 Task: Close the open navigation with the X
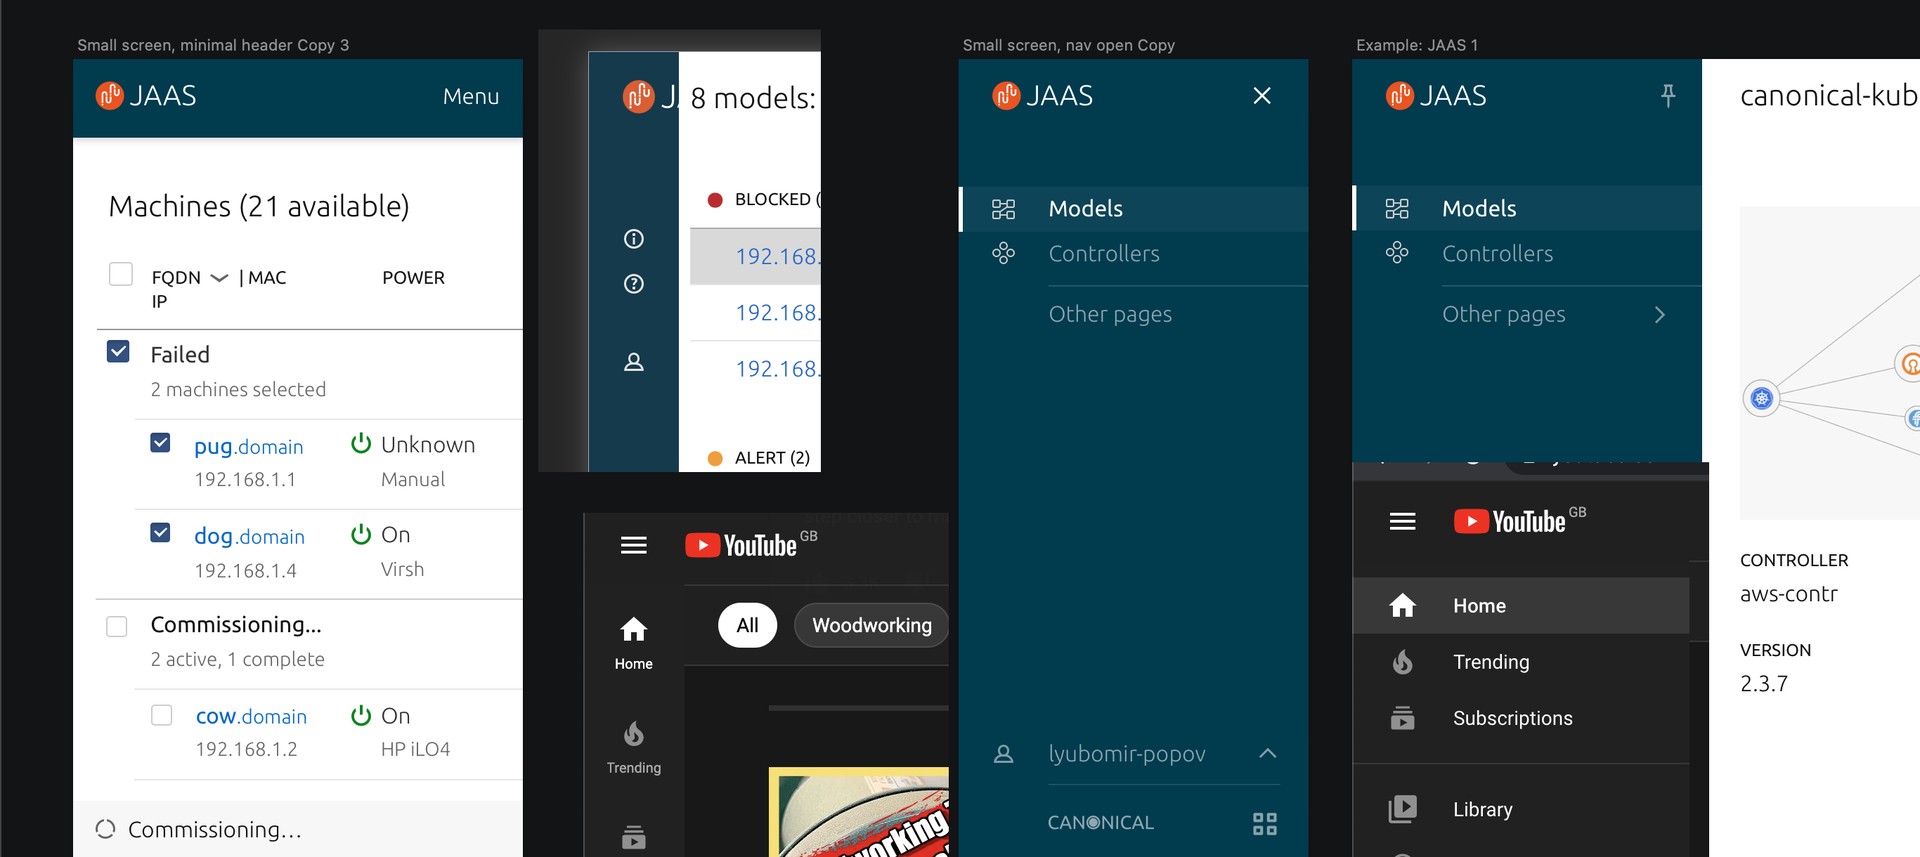pyautogui.click(x=1262, y=96)
